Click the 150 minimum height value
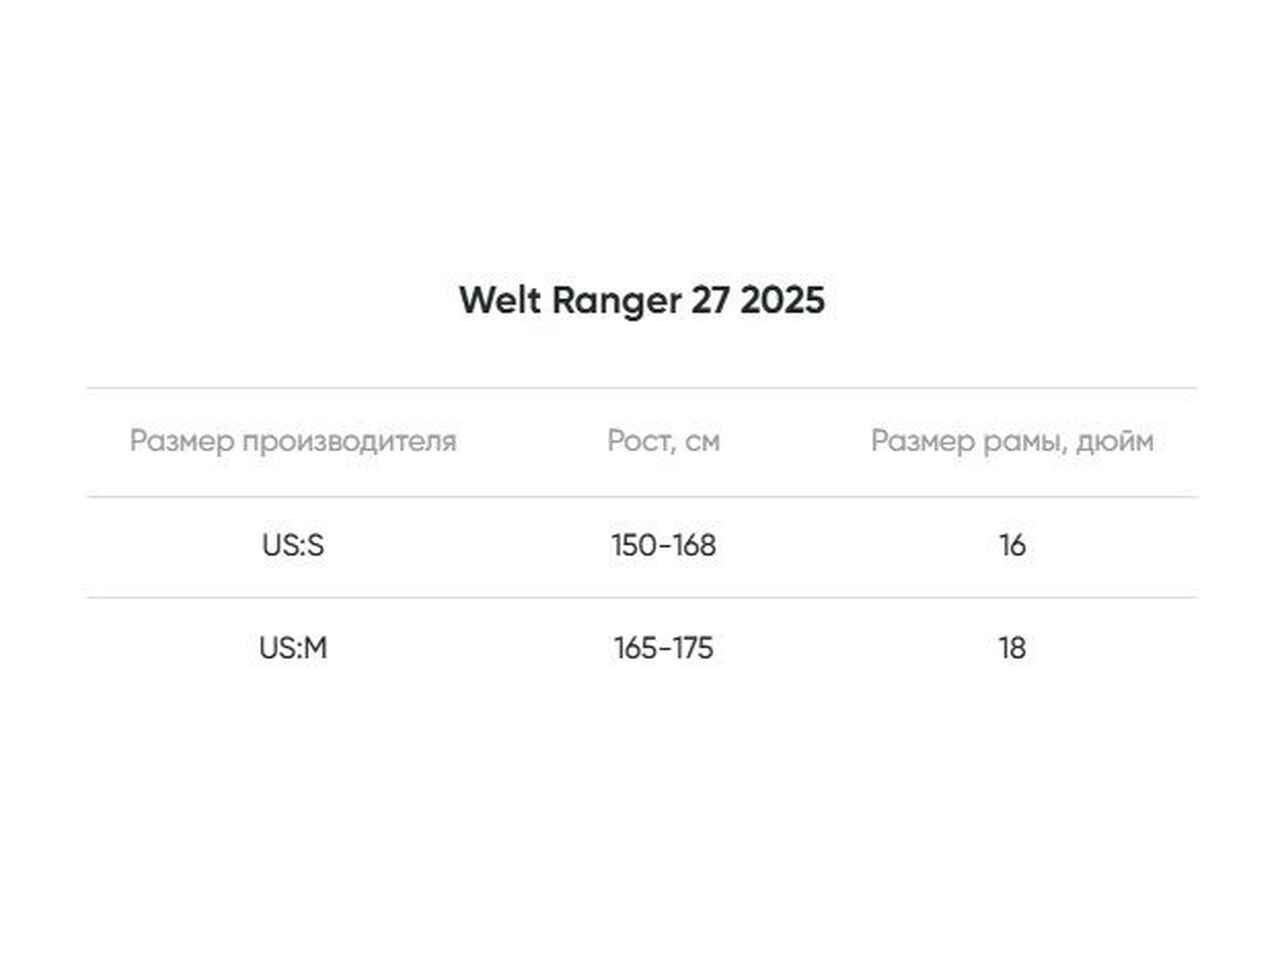Image resolution: width=1280 pixels, height=960 pixels. [x=633, y=546]
